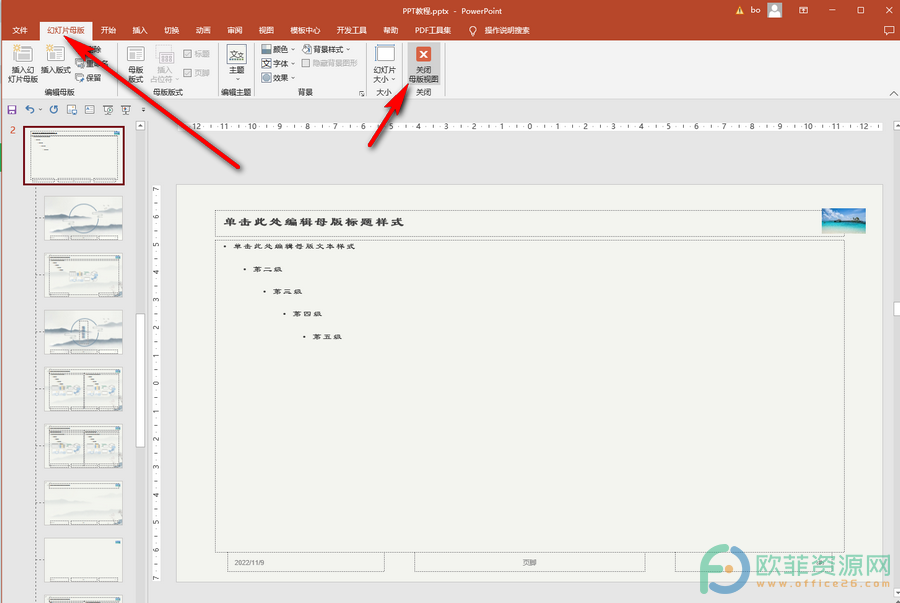
Task: Click Close Master View (关闭母版视图) button
Action: (x=424, y=64)
